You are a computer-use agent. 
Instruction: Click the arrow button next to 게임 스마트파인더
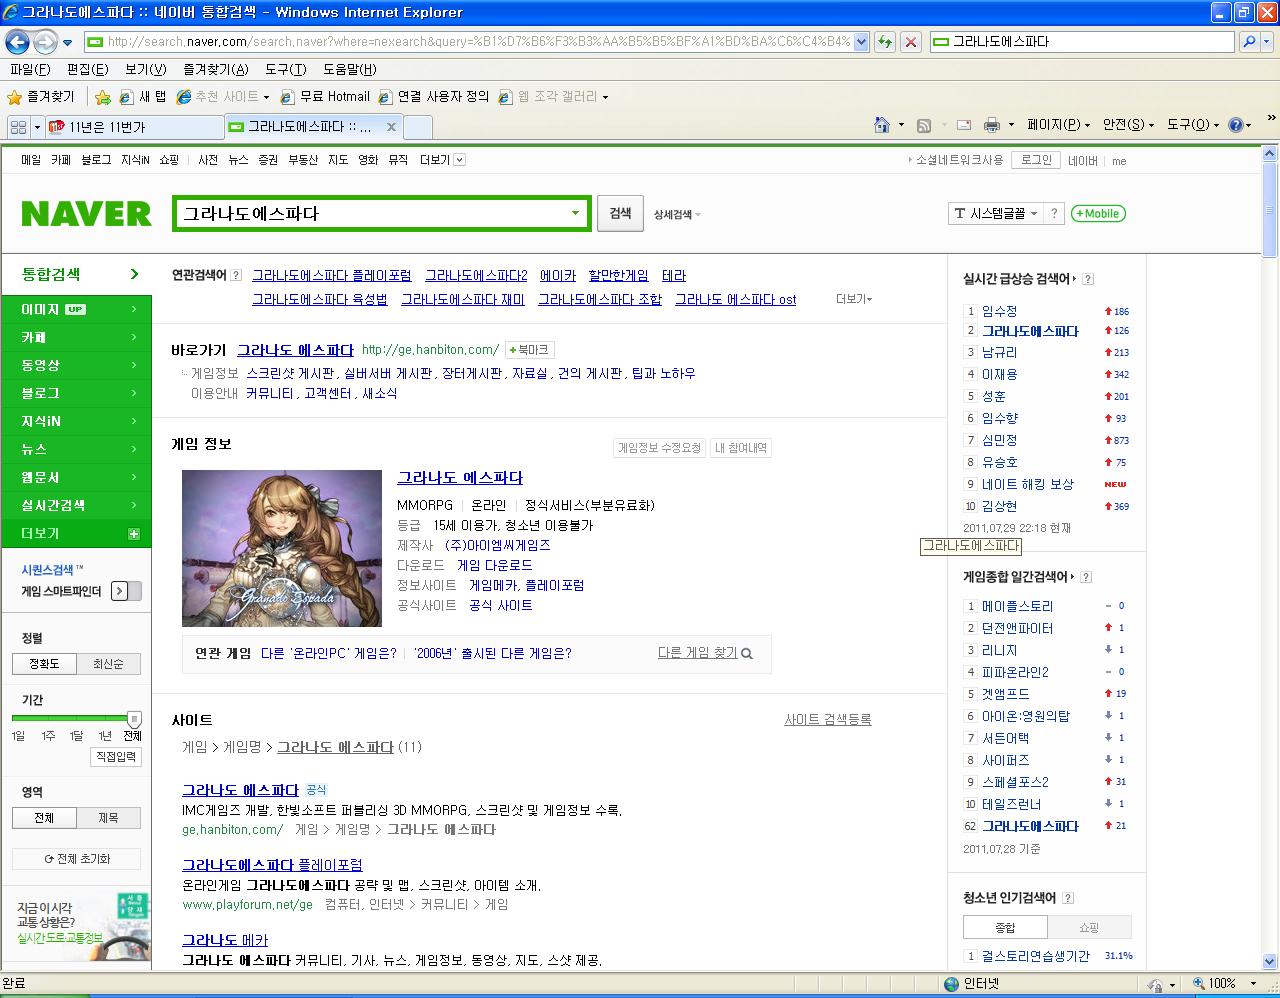tap(120, 591)
